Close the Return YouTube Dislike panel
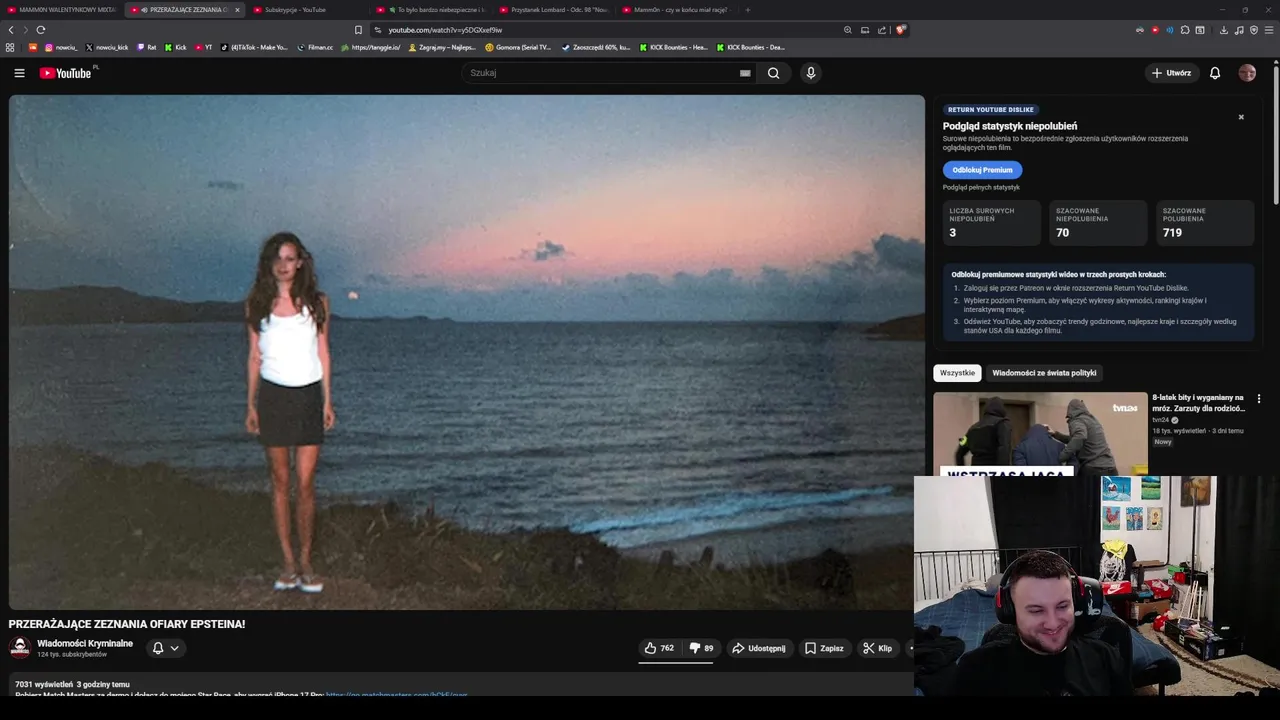 pos(1241,117)
